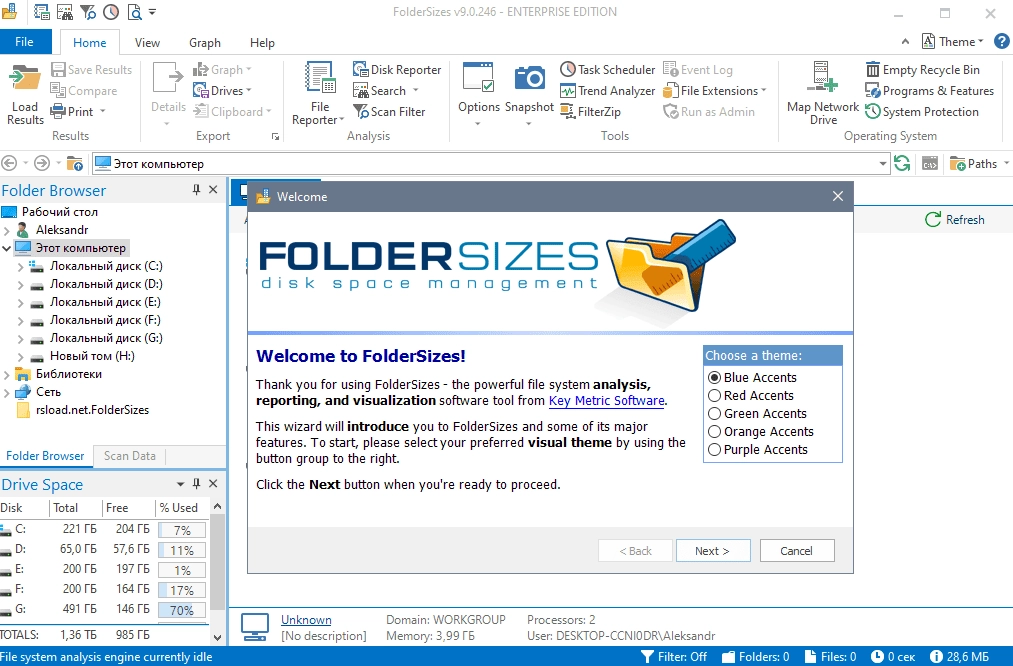This screenshot has height=666, width=1013.
Task: Open the command prompt icon by Paths
Action: (x=930, y=163)
